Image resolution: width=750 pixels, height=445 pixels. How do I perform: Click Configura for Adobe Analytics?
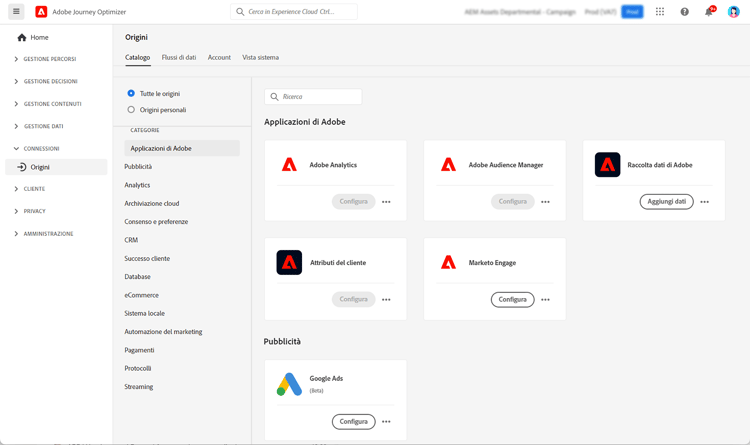(x=353, y=201)
